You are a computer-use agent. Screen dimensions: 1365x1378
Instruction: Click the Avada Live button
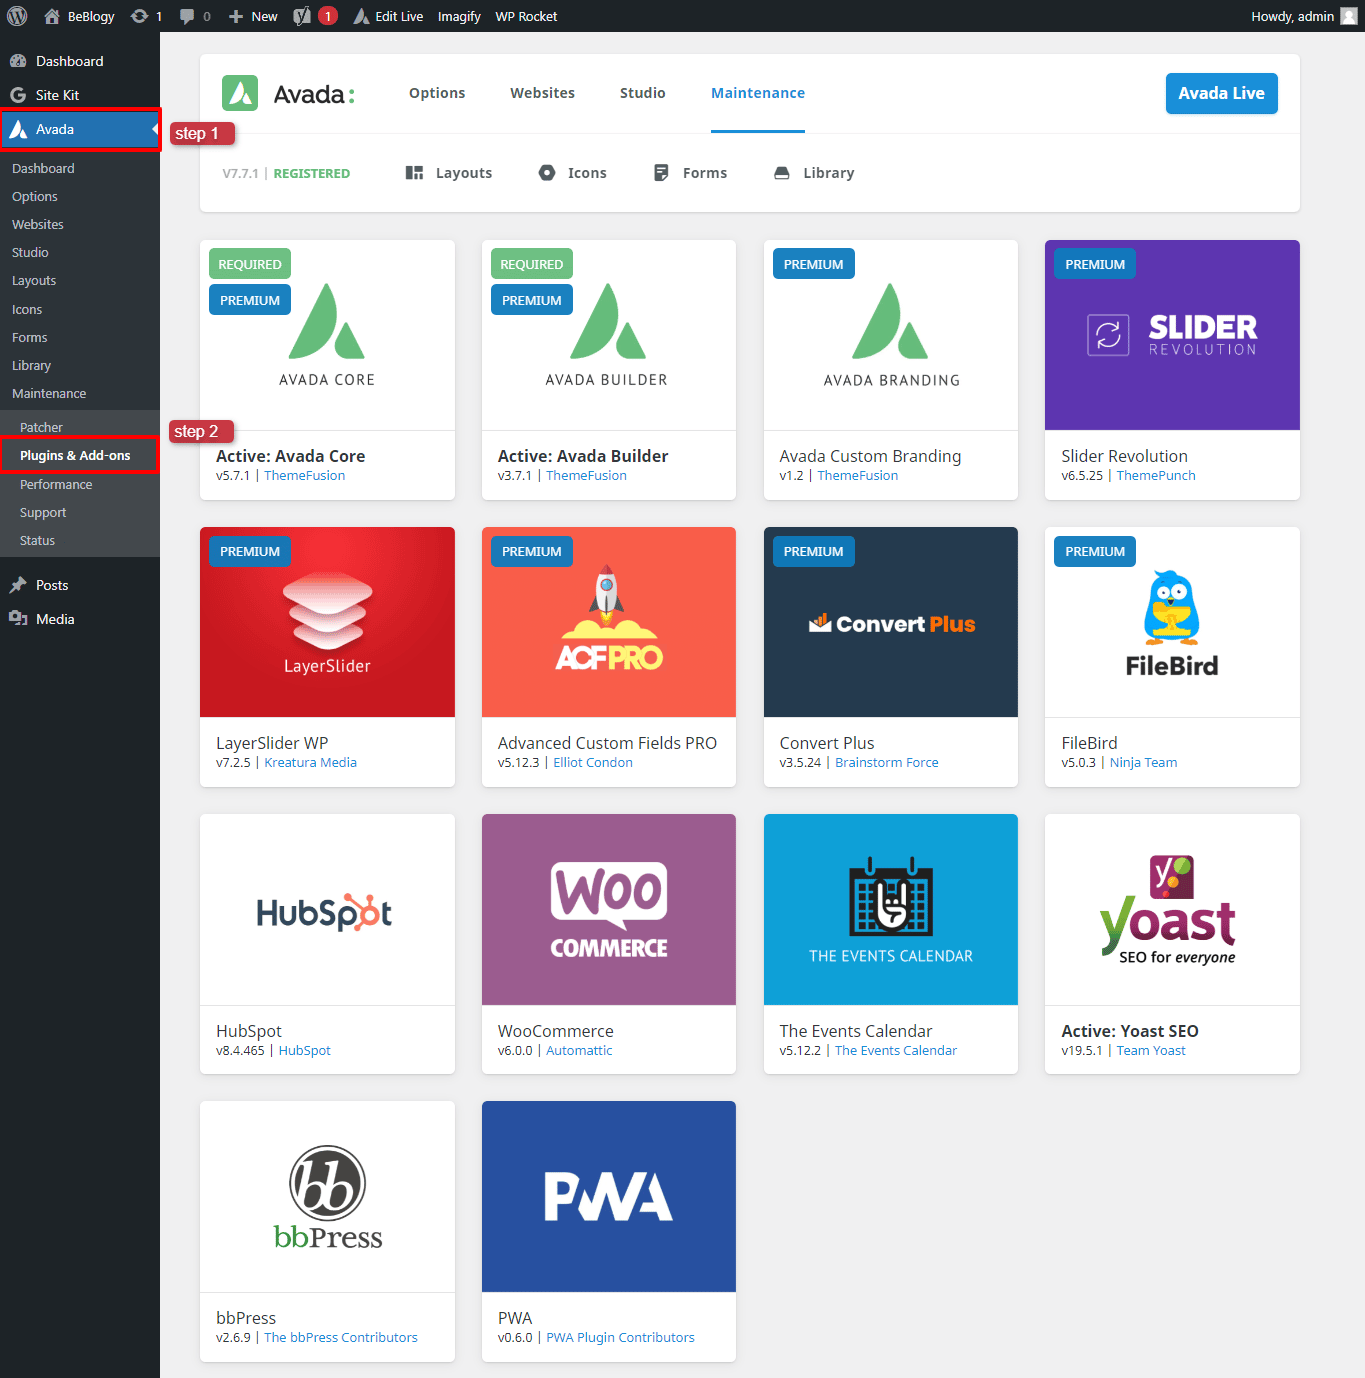(x=1222, y=93)
